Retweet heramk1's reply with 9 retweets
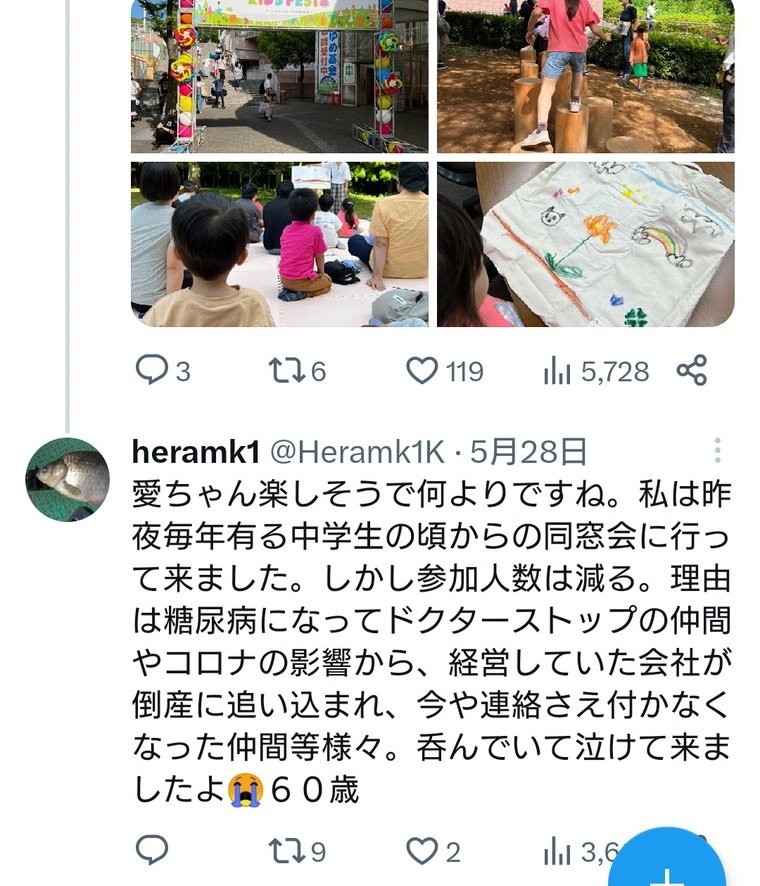Viewport: 760px width, 886px height. click(x=297, y=851)
